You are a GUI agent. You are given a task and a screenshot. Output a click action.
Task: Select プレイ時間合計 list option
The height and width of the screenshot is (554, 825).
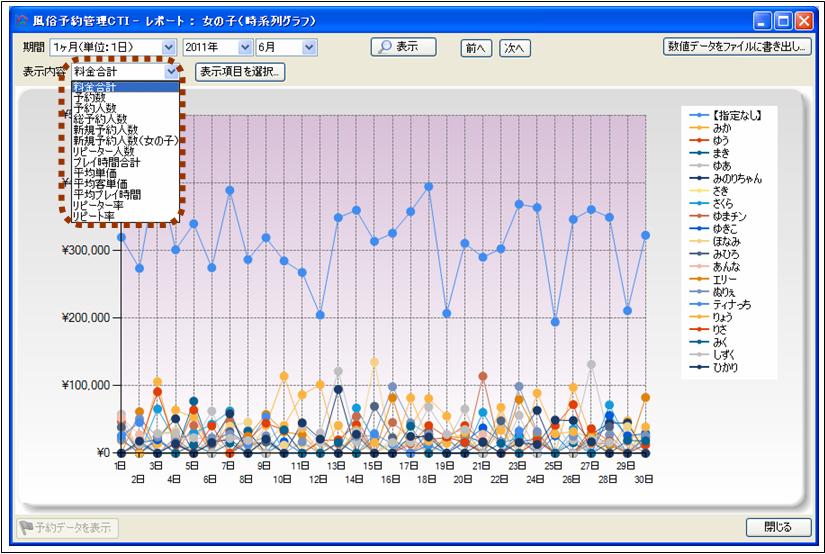106,162
